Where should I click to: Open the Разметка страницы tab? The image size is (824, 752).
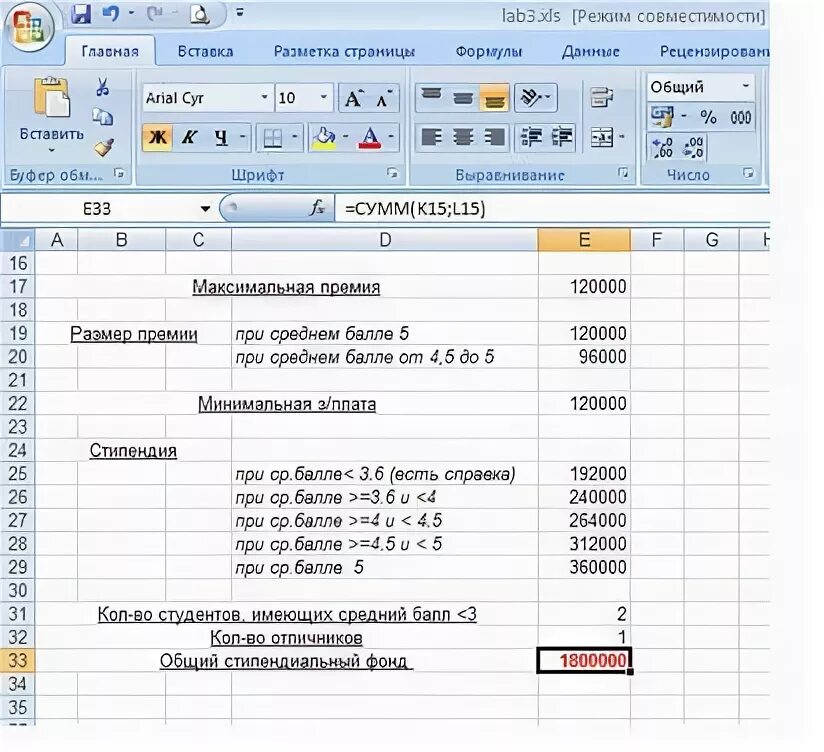(x=344, y=51)
